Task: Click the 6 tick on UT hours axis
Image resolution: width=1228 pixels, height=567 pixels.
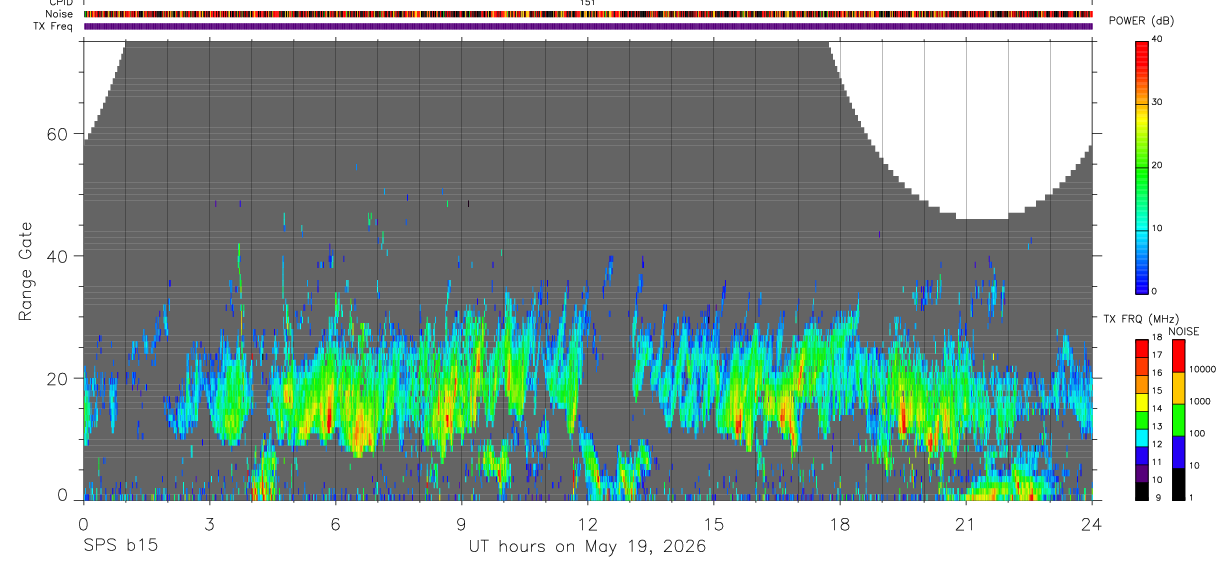Action: pos(335,523)
